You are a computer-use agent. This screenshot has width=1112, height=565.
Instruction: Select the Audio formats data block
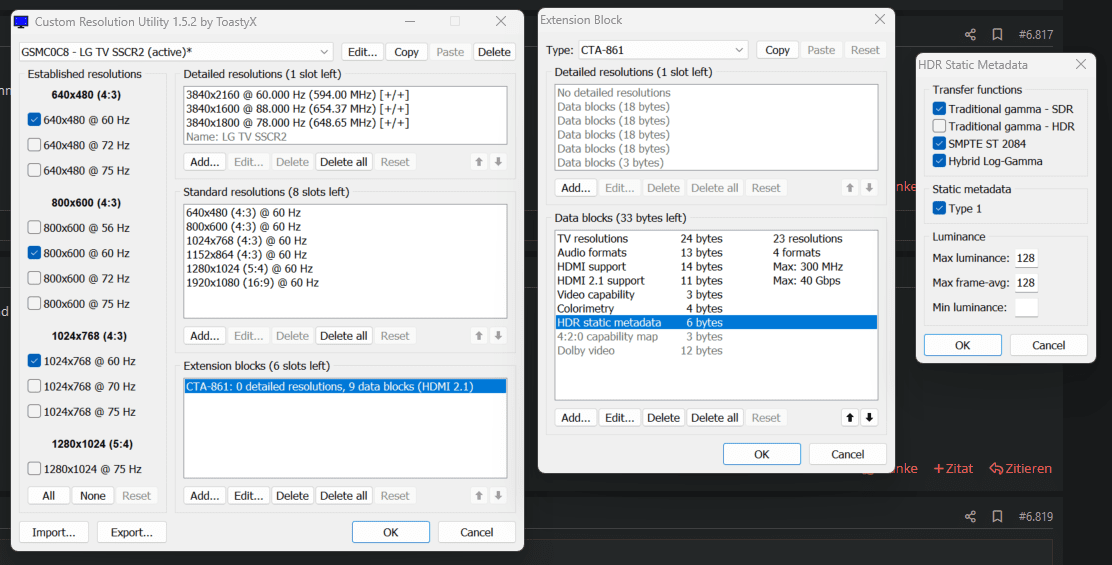click(x=716, y=252)
